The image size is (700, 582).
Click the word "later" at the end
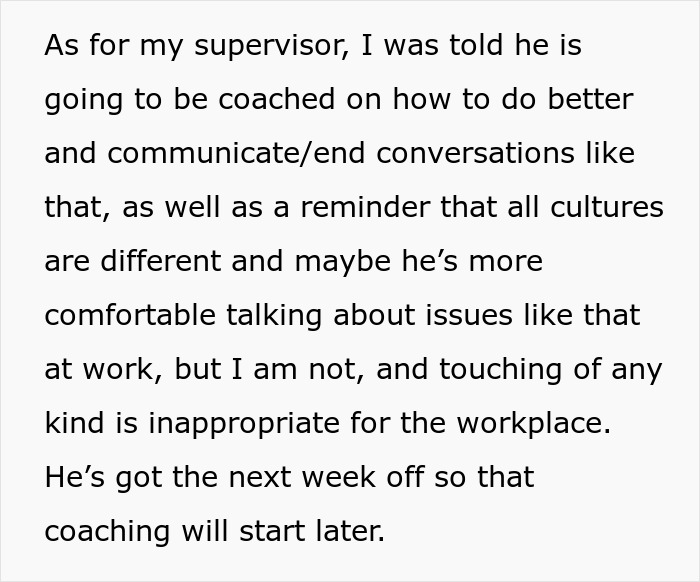coord(346,531)
